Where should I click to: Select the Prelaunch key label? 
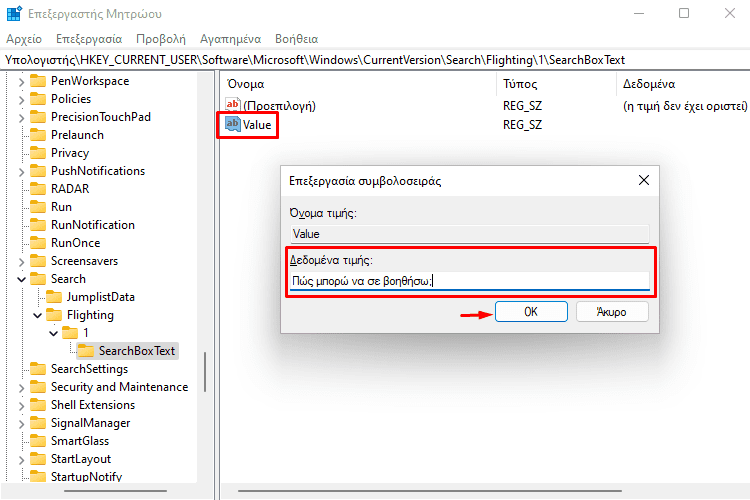coord(77,135)
